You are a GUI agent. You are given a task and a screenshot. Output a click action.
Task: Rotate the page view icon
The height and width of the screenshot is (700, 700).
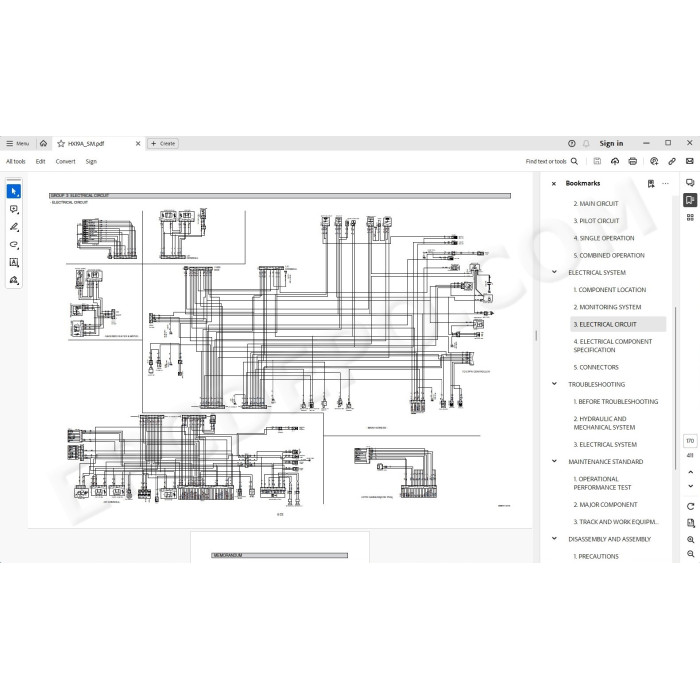(x=690, y=506)
